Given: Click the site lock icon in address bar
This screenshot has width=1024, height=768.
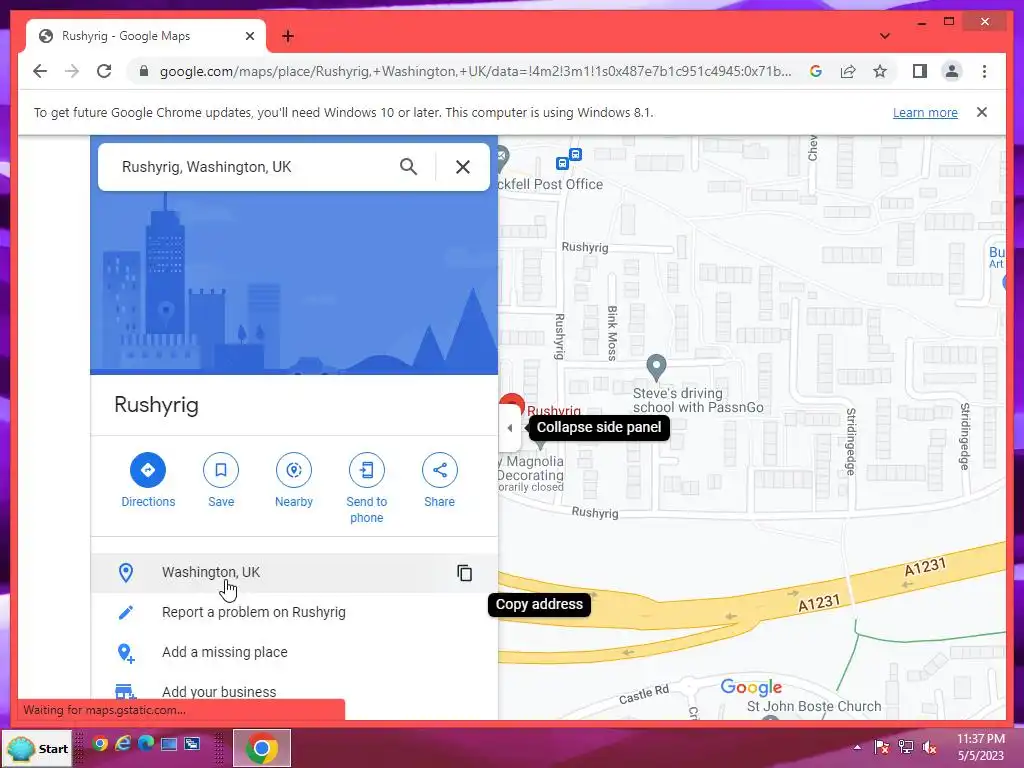Looking at the screenshot, I should pos(144,71).
